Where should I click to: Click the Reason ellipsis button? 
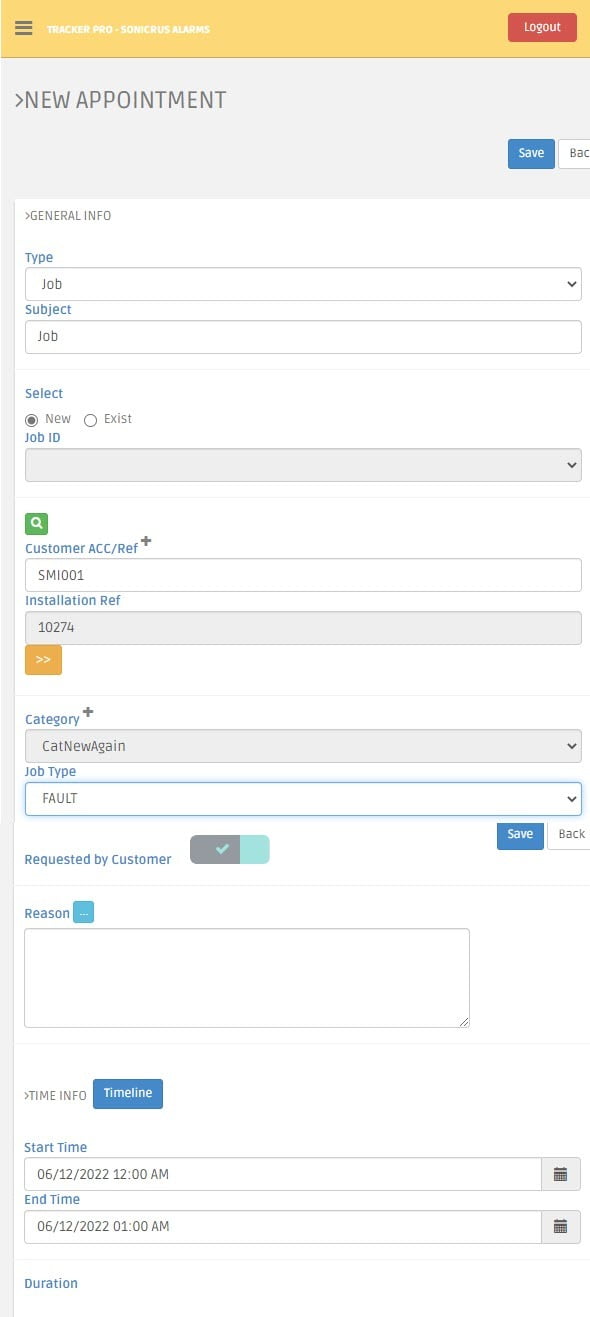[83, 912]
